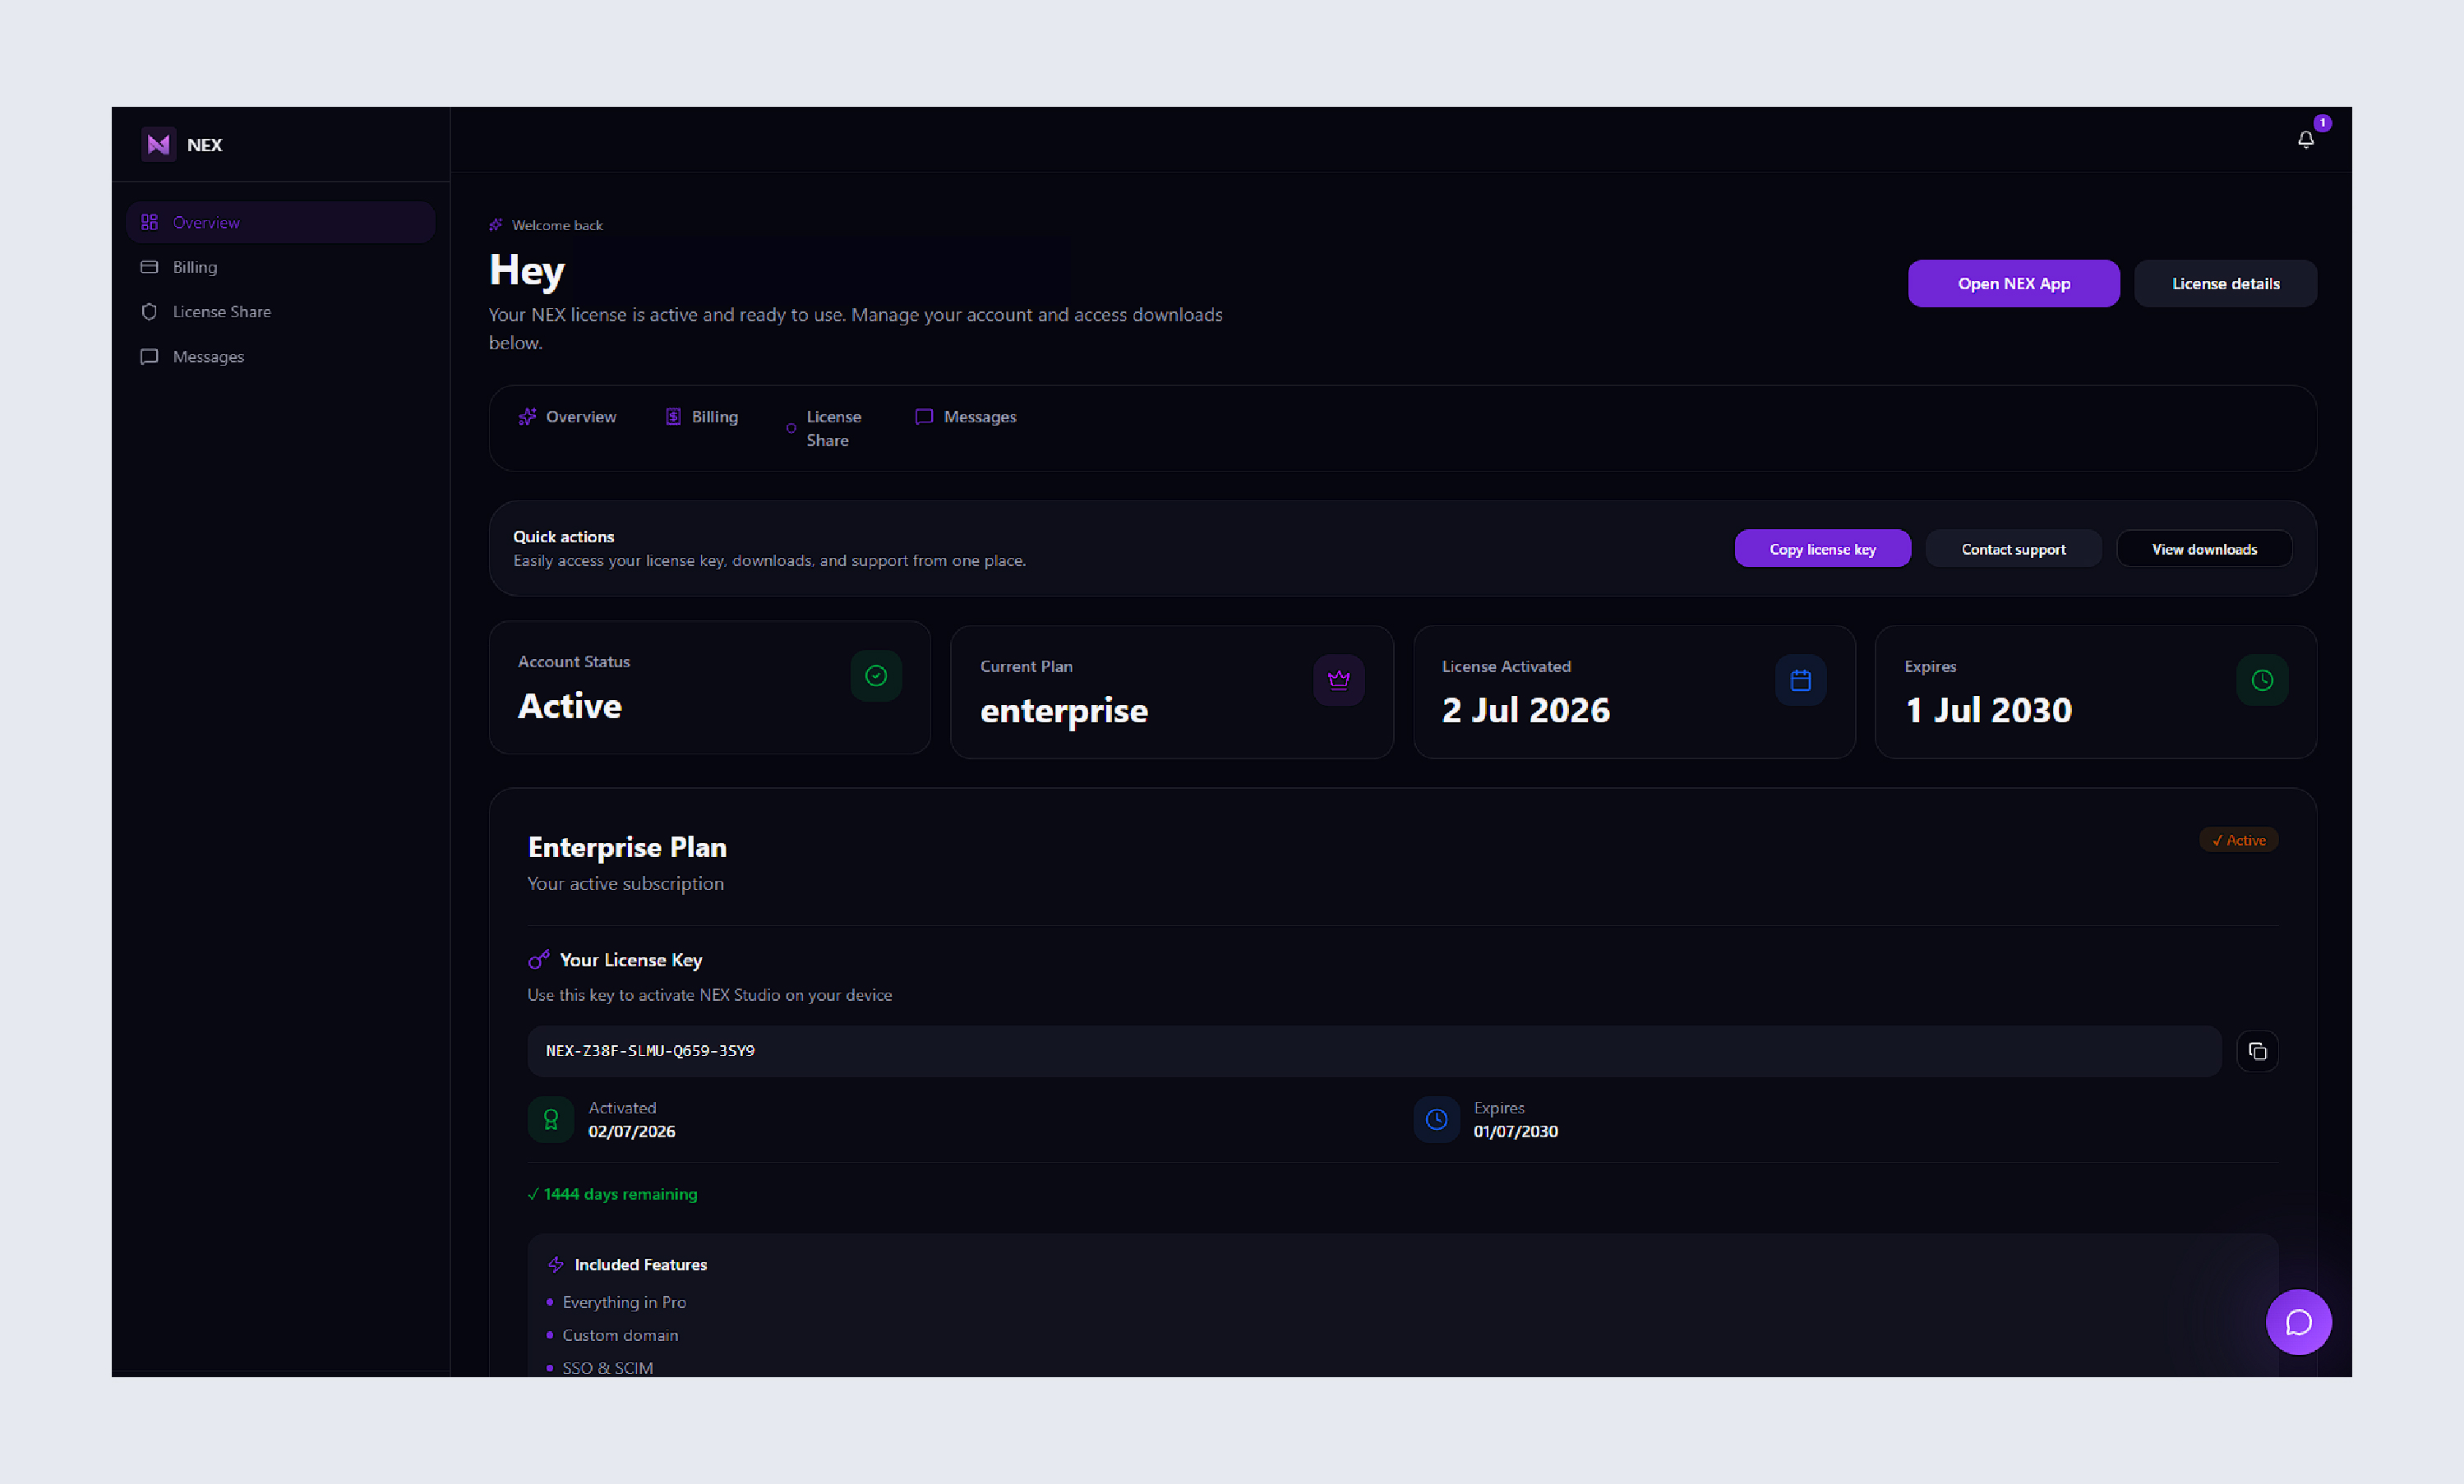Switch to the Billing tab
Viewport: 2464px width, 1484px height.
pos(702,417)
